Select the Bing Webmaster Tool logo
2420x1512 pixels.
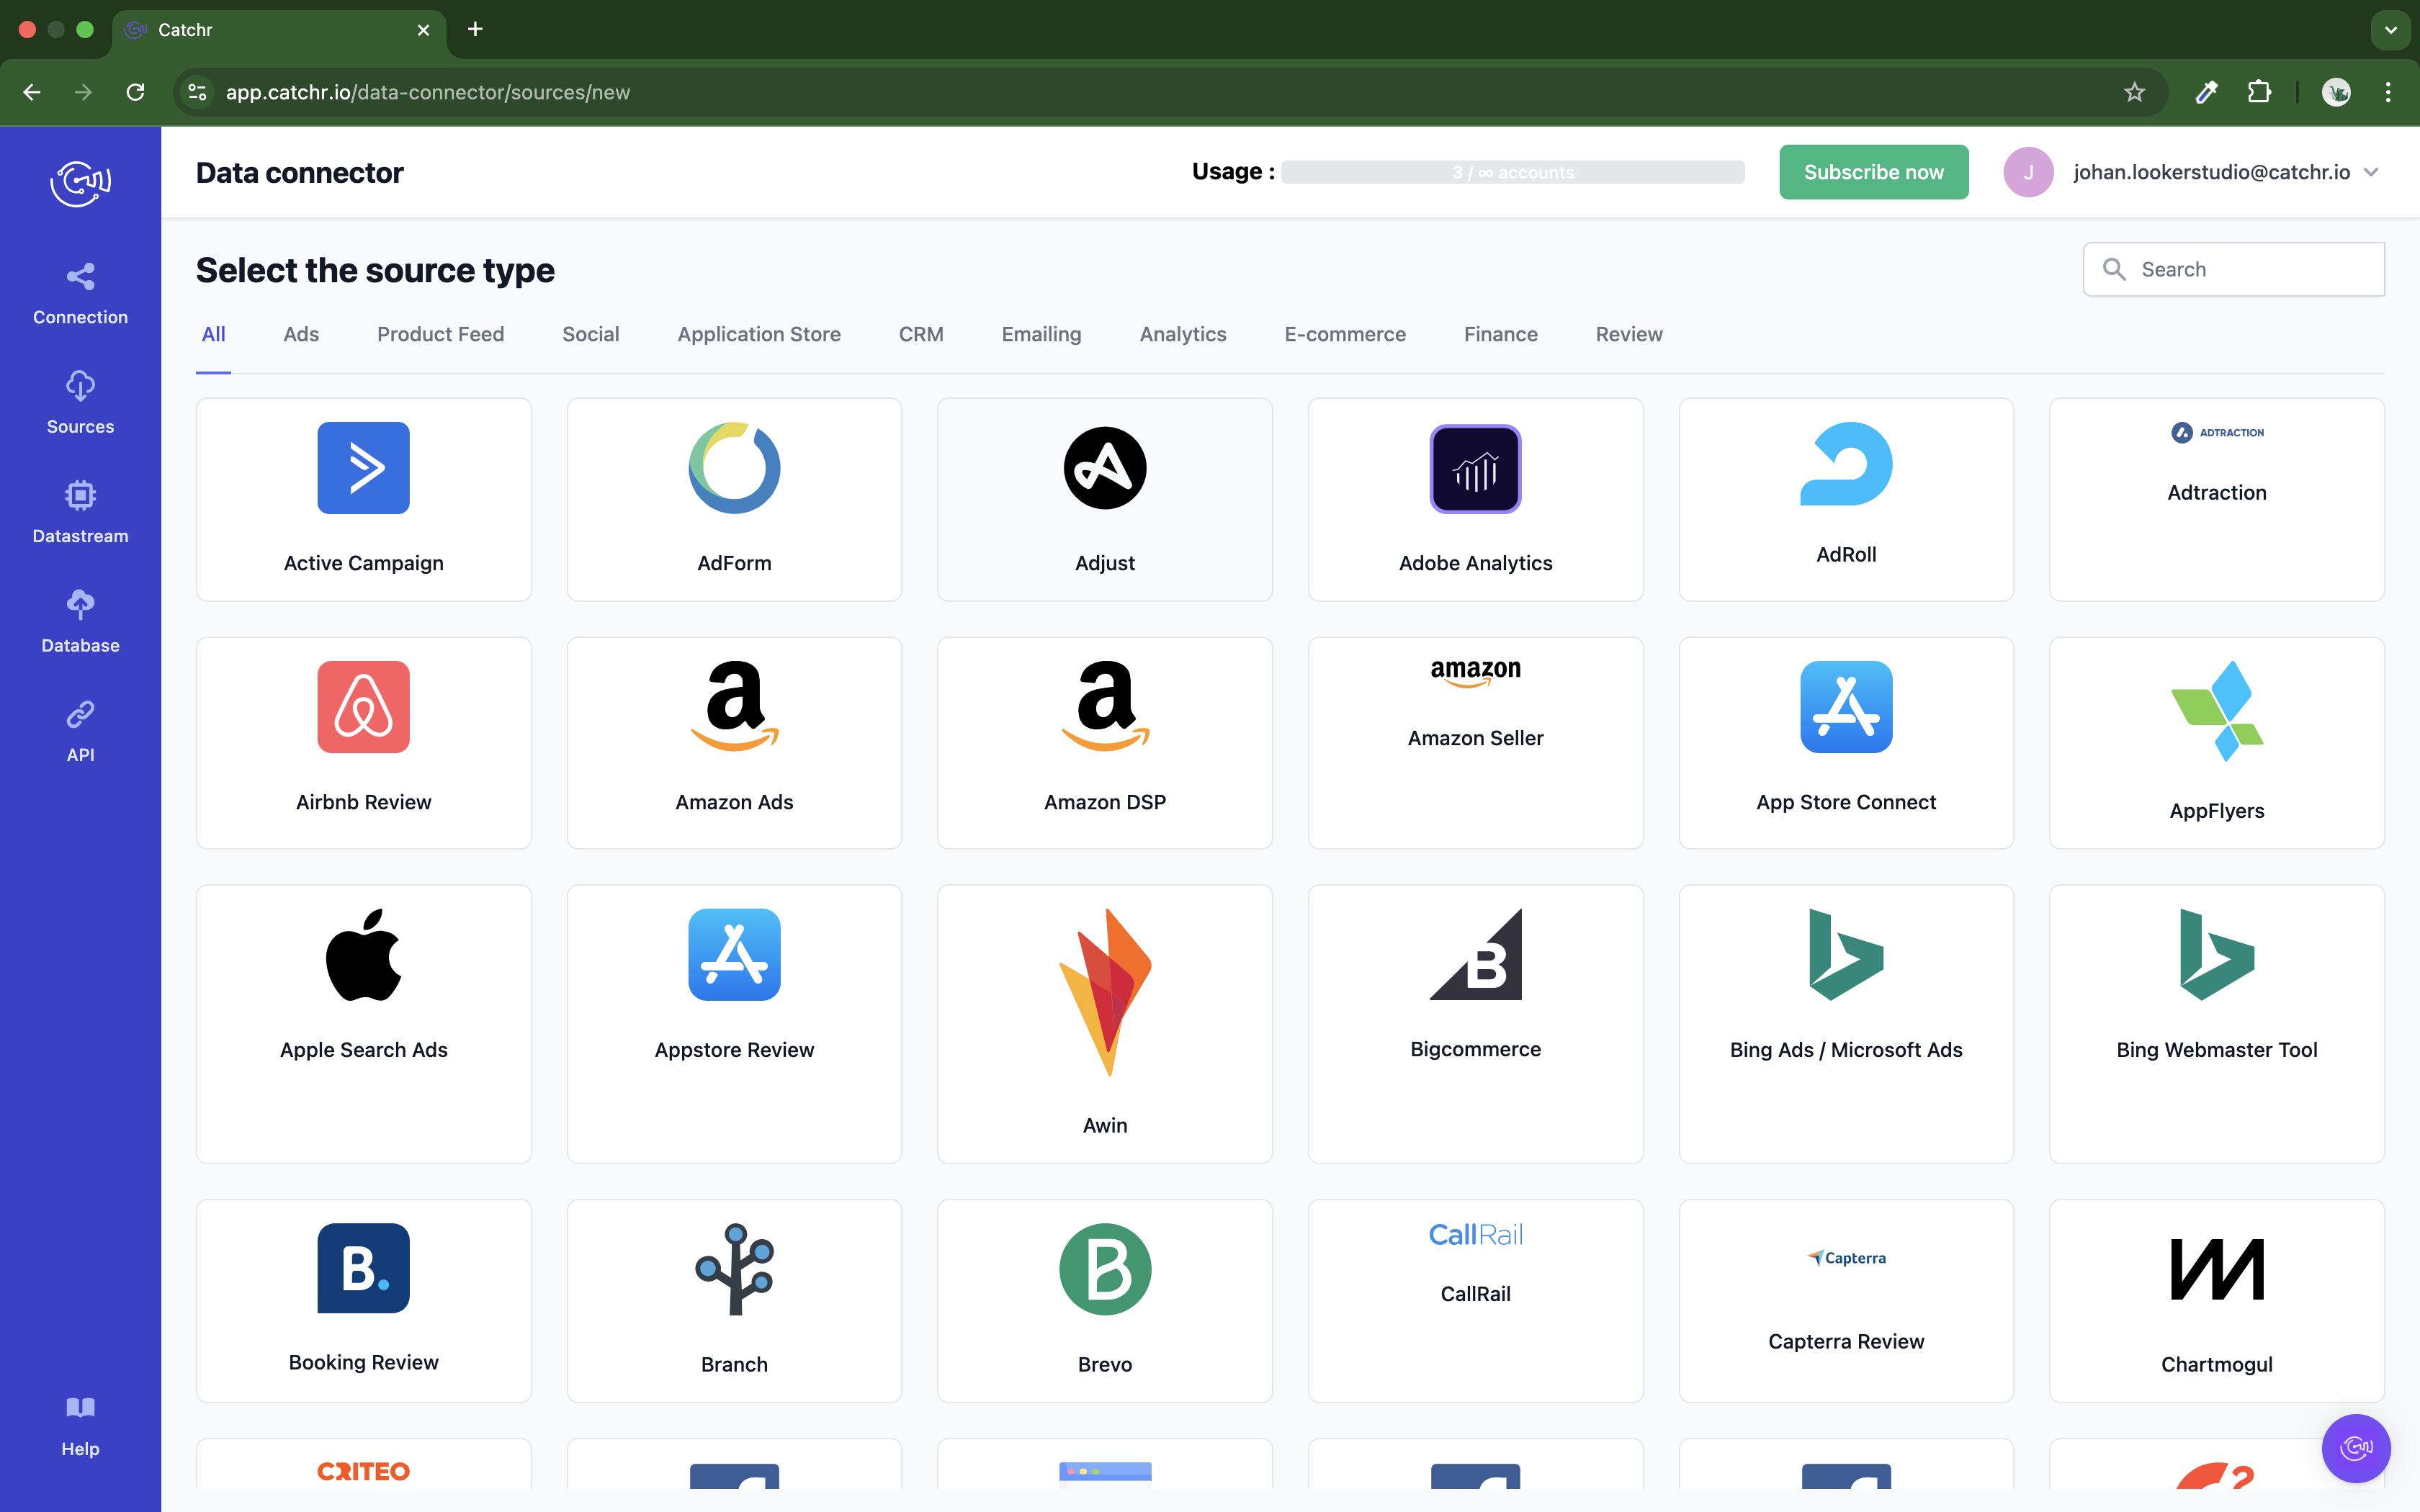[x=2217, y=954]
